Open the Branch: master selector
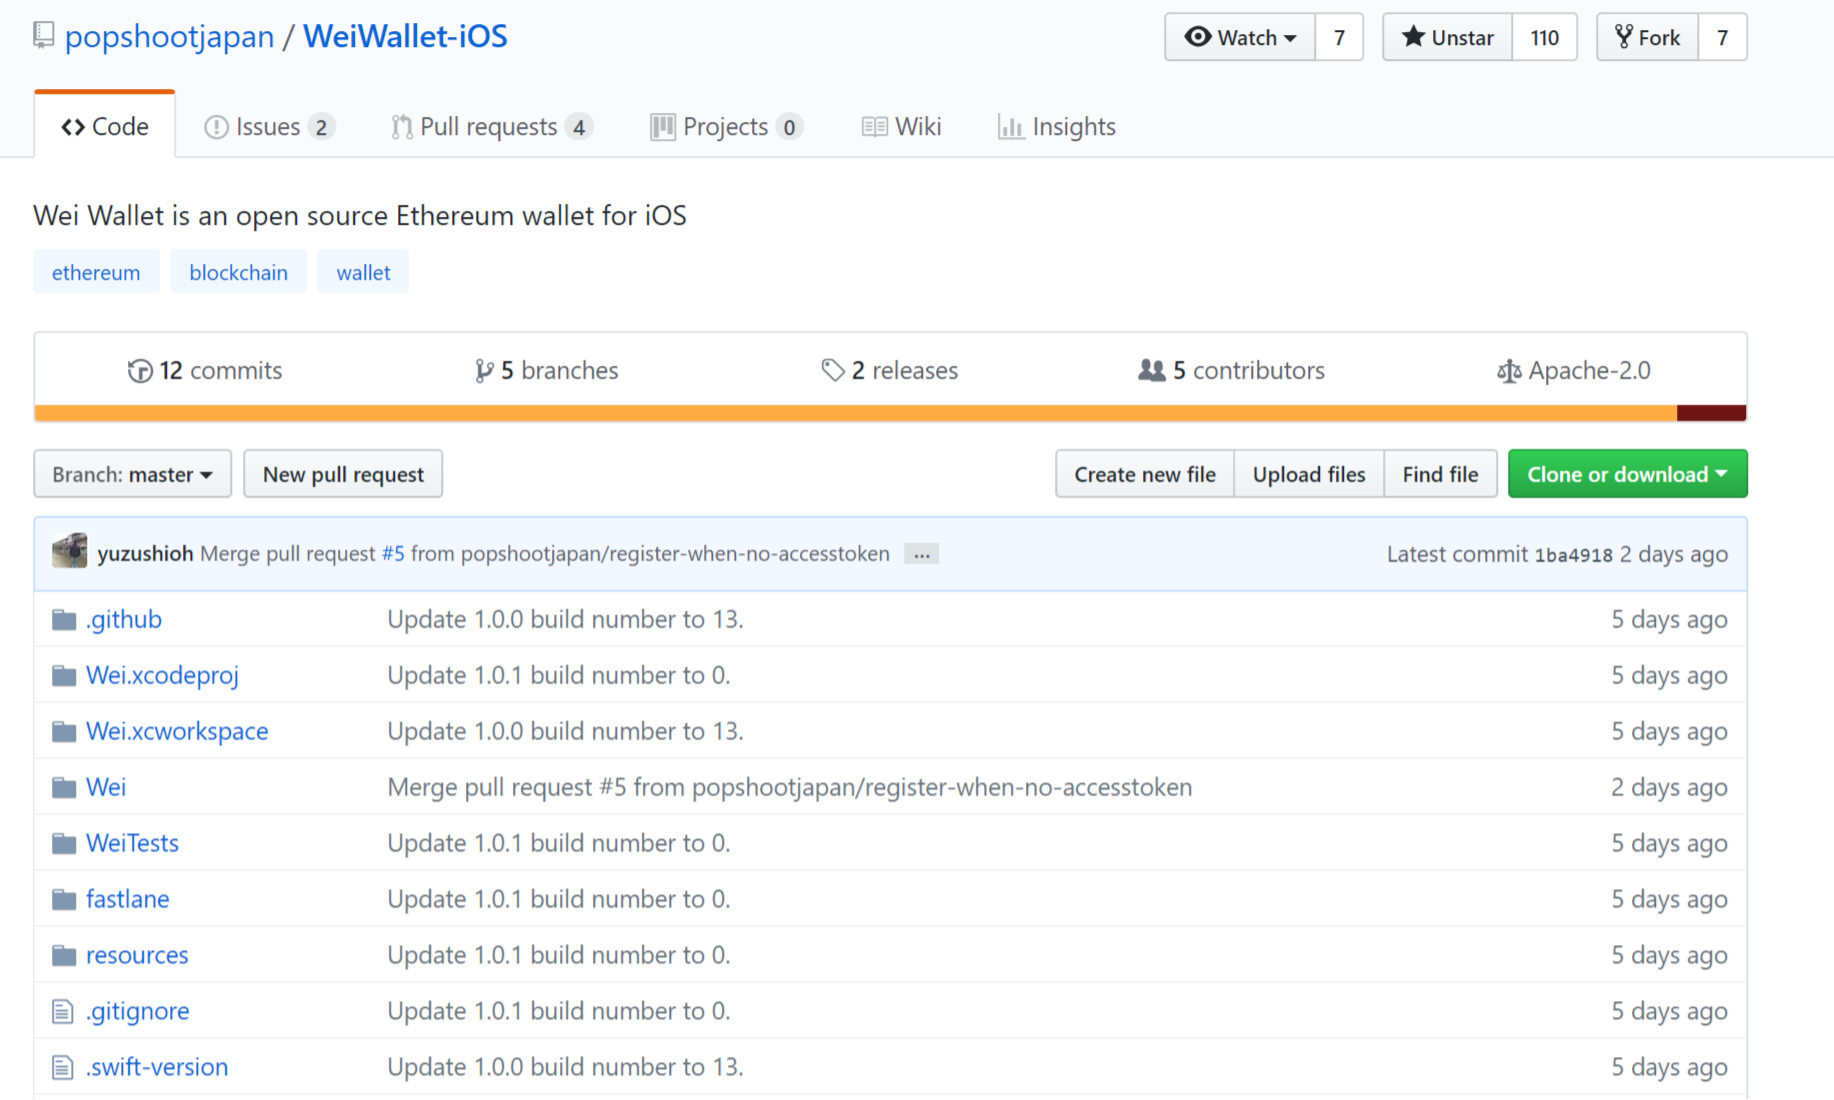 click(132, 474)
